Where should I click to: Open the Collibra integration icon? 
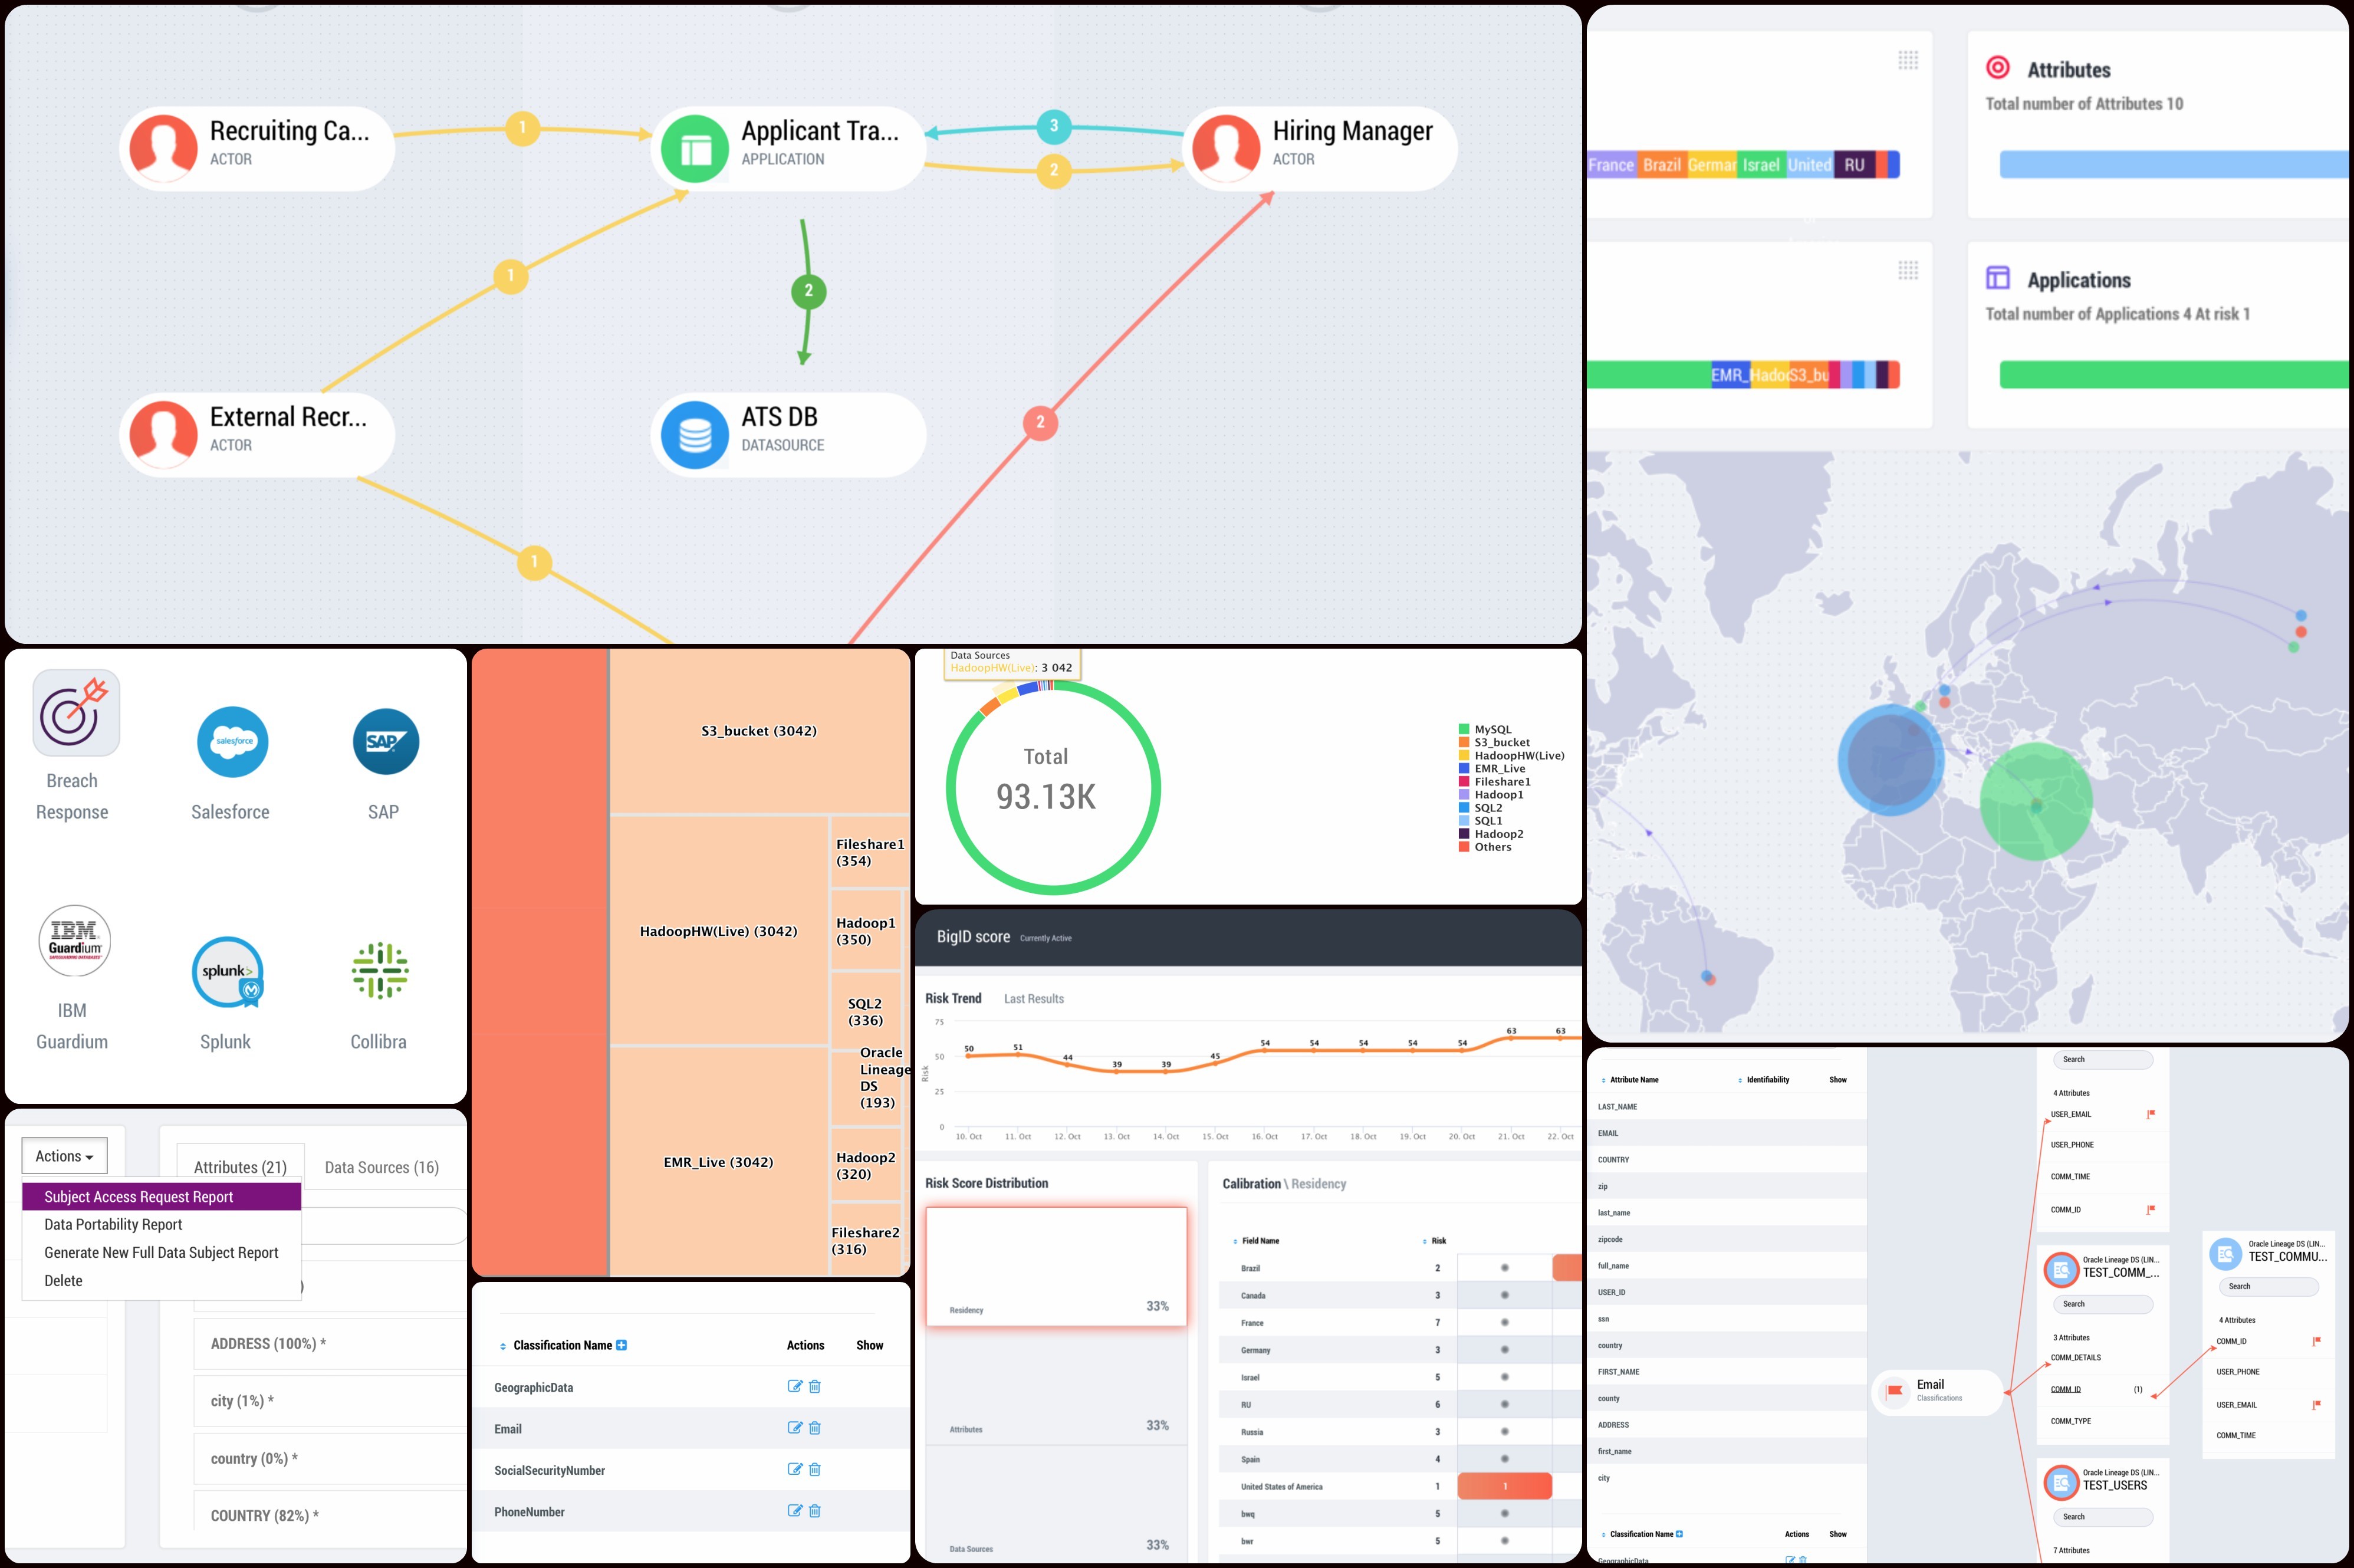pos(379,972)
